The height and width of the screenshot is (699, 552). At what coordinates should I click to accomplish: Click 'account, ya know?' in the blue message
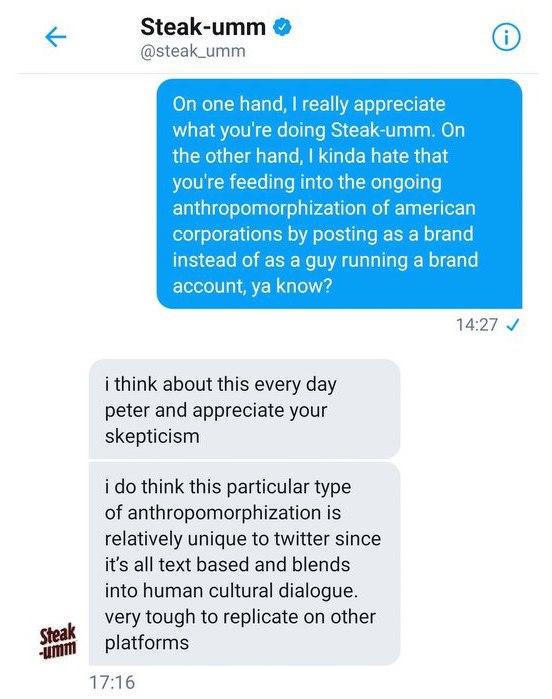coord(252,286)
